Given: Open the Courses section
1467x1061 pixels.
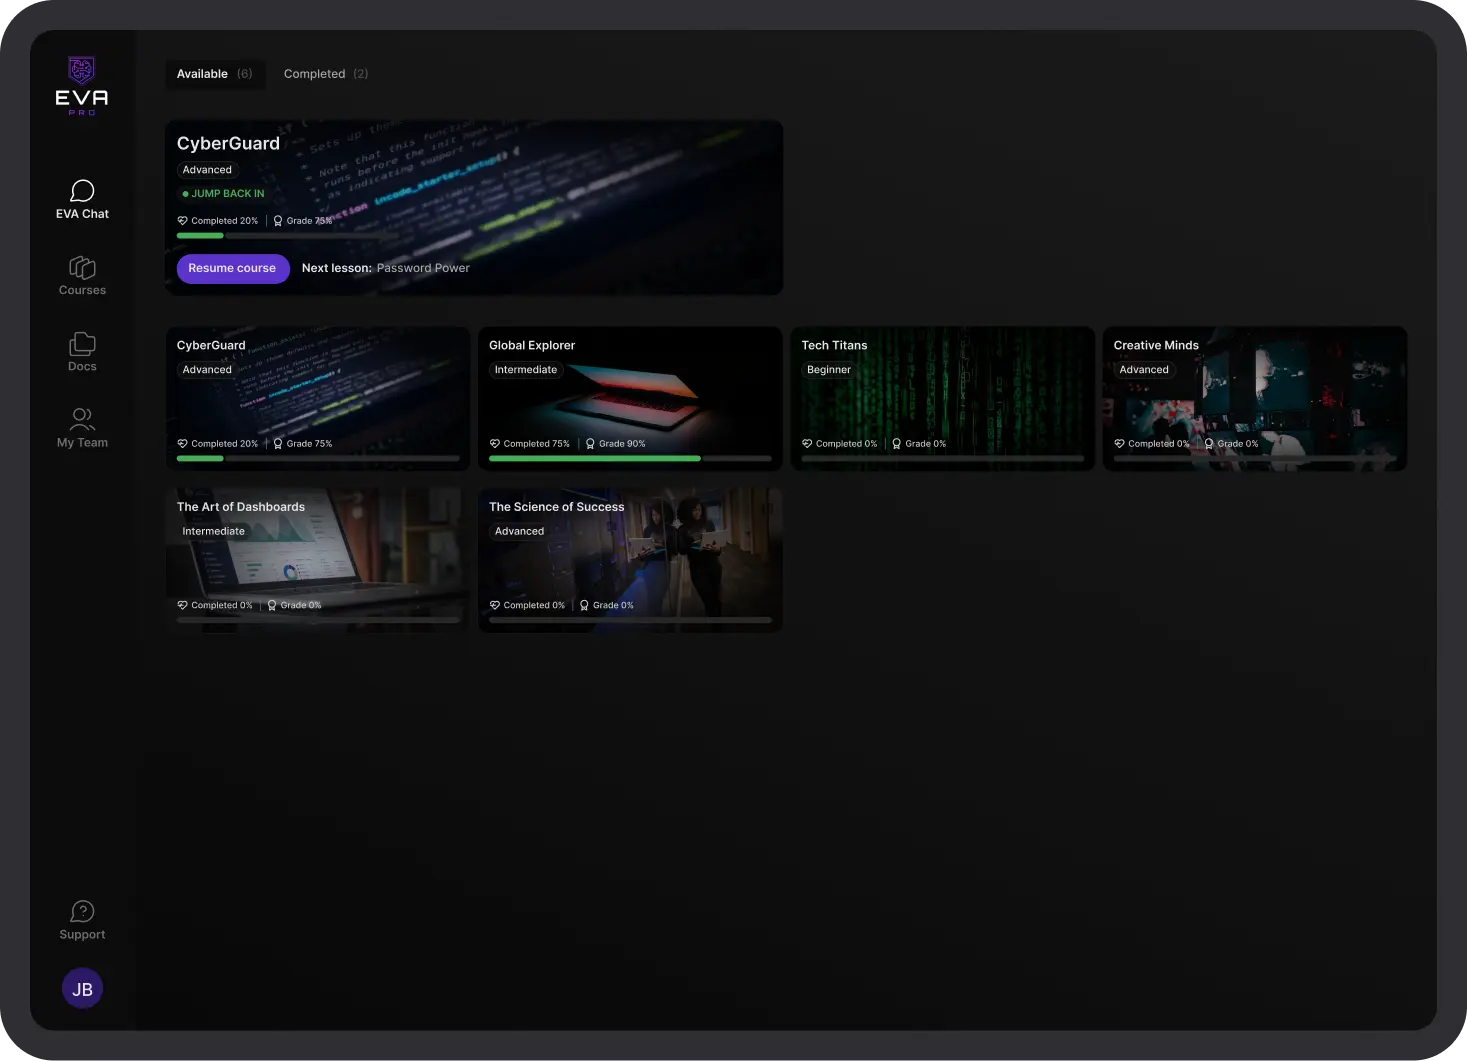Looking at the screenshot, I should [82, 276].
